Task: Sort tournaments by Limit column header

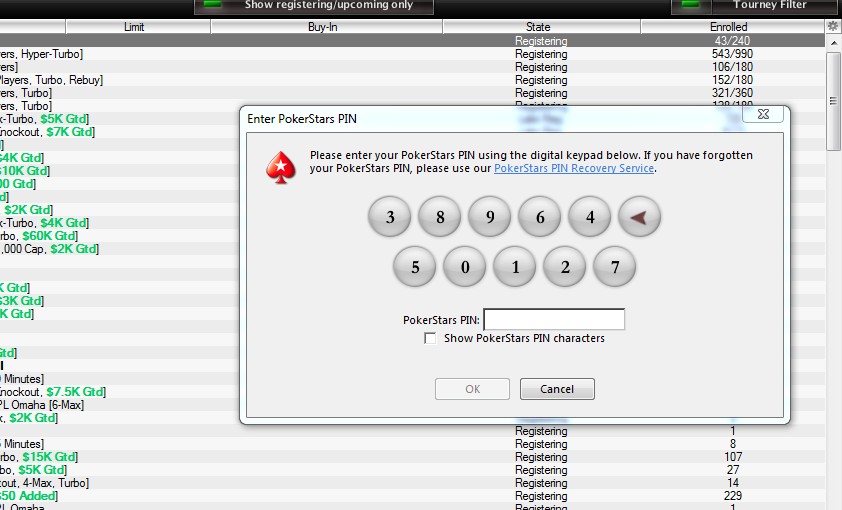Action: (x=138, y=27)
